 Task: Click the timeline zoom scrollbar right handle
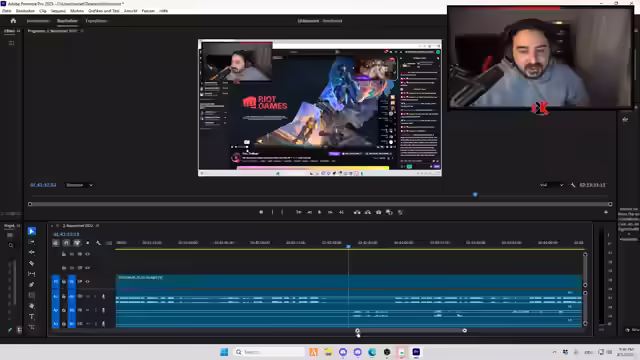464,331
